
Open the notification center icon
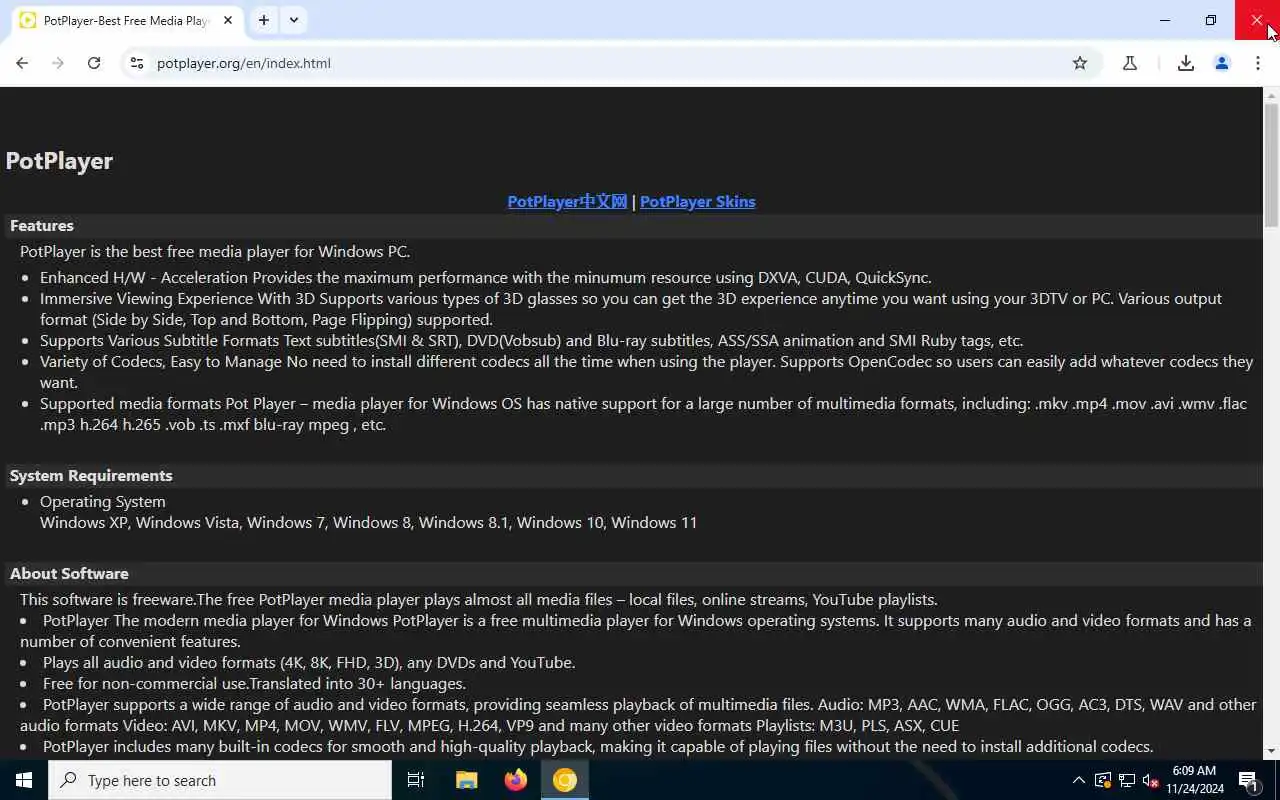click(1248, 780)
